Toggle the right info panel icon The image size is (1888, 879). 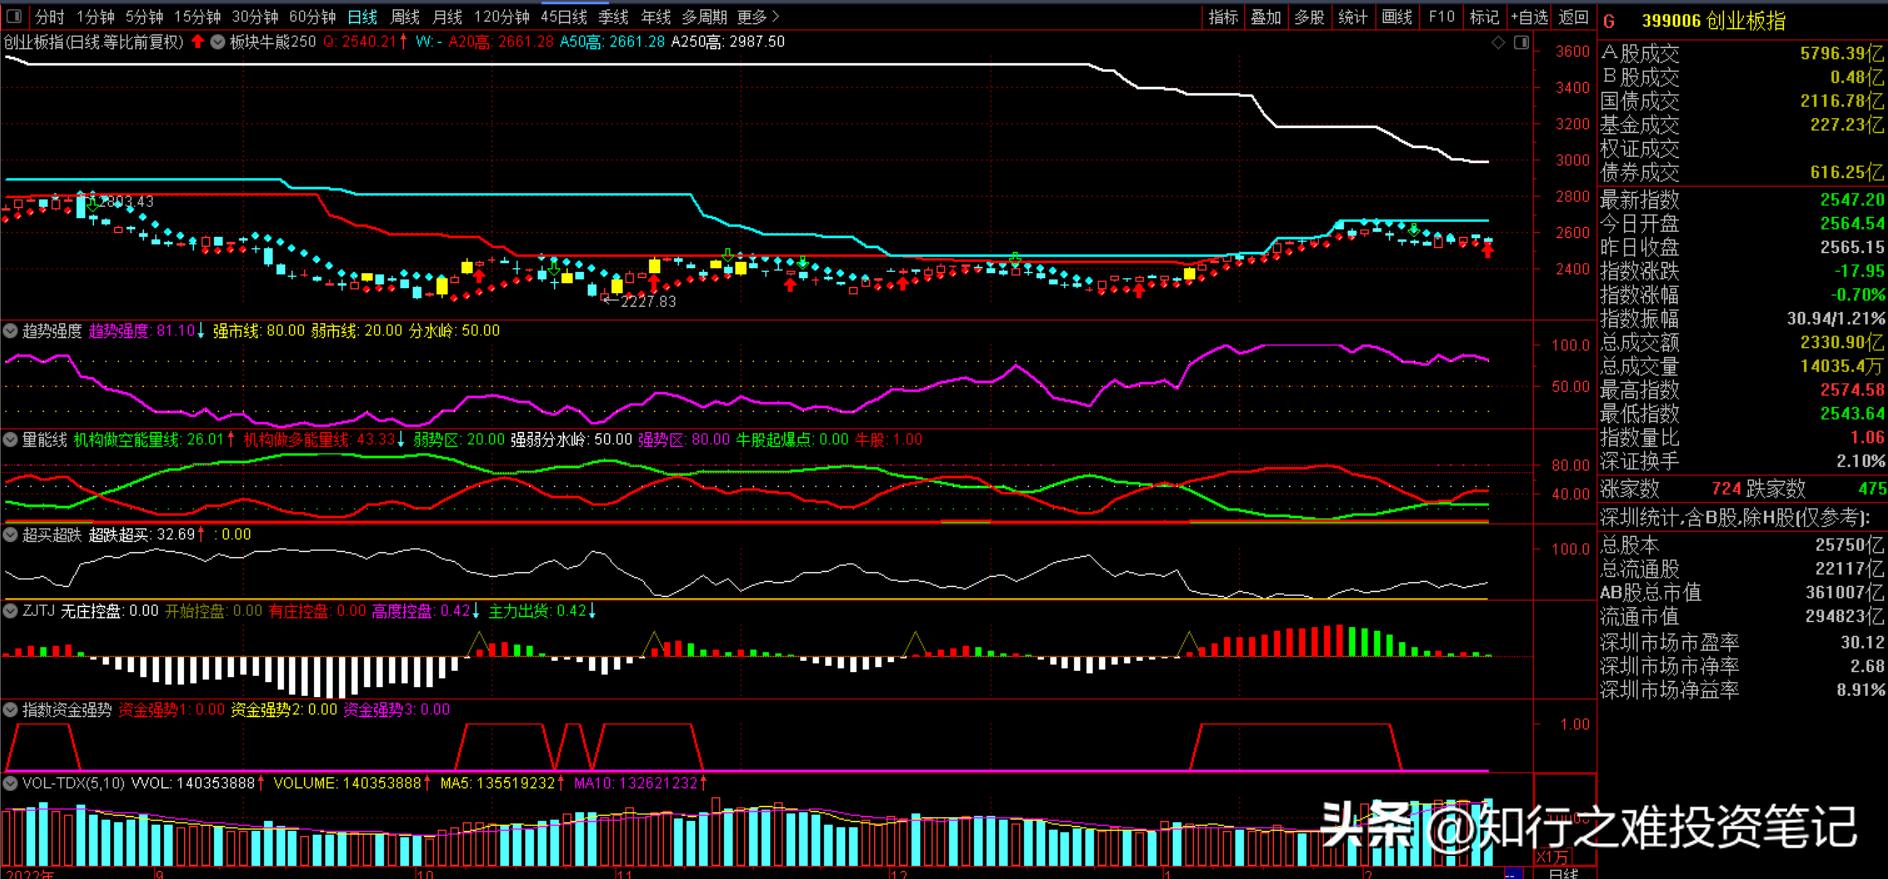tap(1521, 42)
